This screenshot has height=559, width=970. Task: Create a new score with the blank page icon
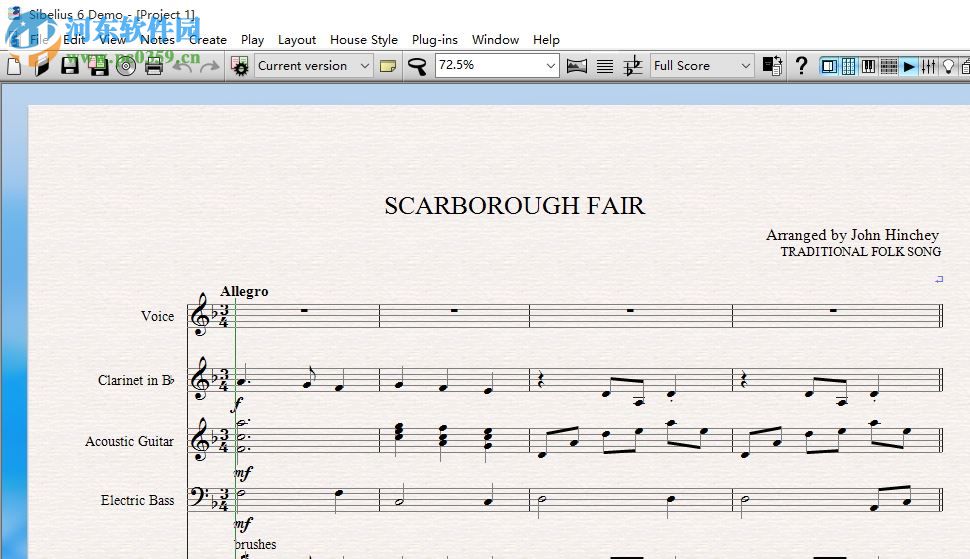14,66
